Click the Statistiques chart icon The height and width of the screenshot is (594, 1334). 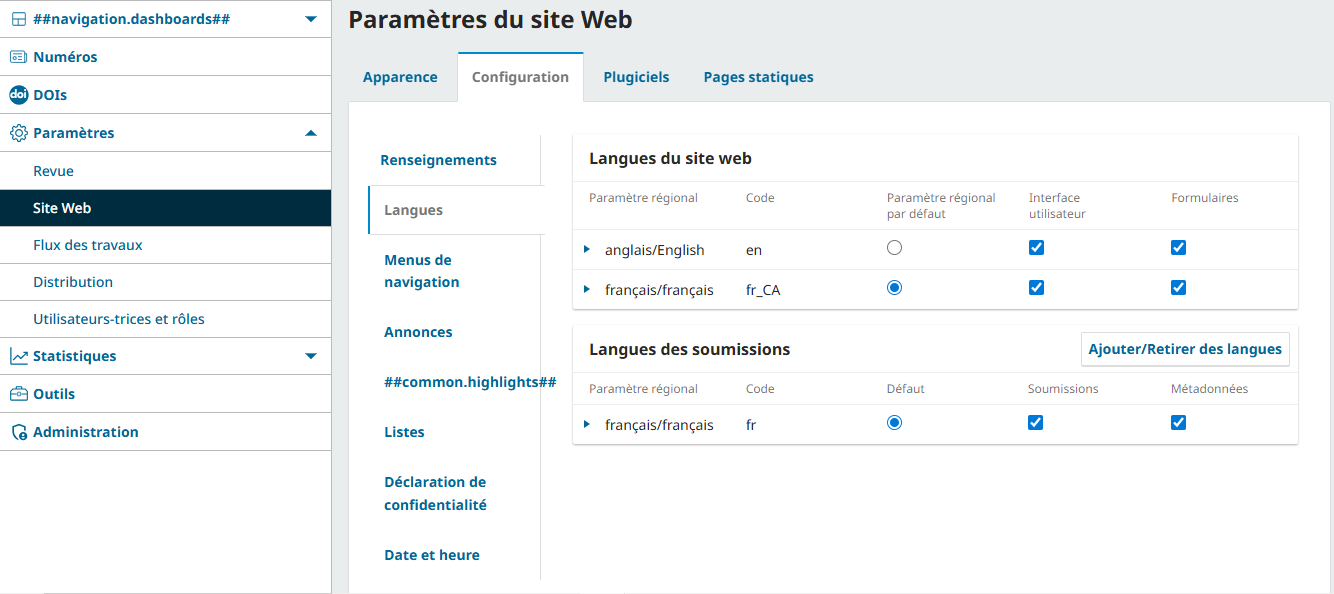(18, 356)
